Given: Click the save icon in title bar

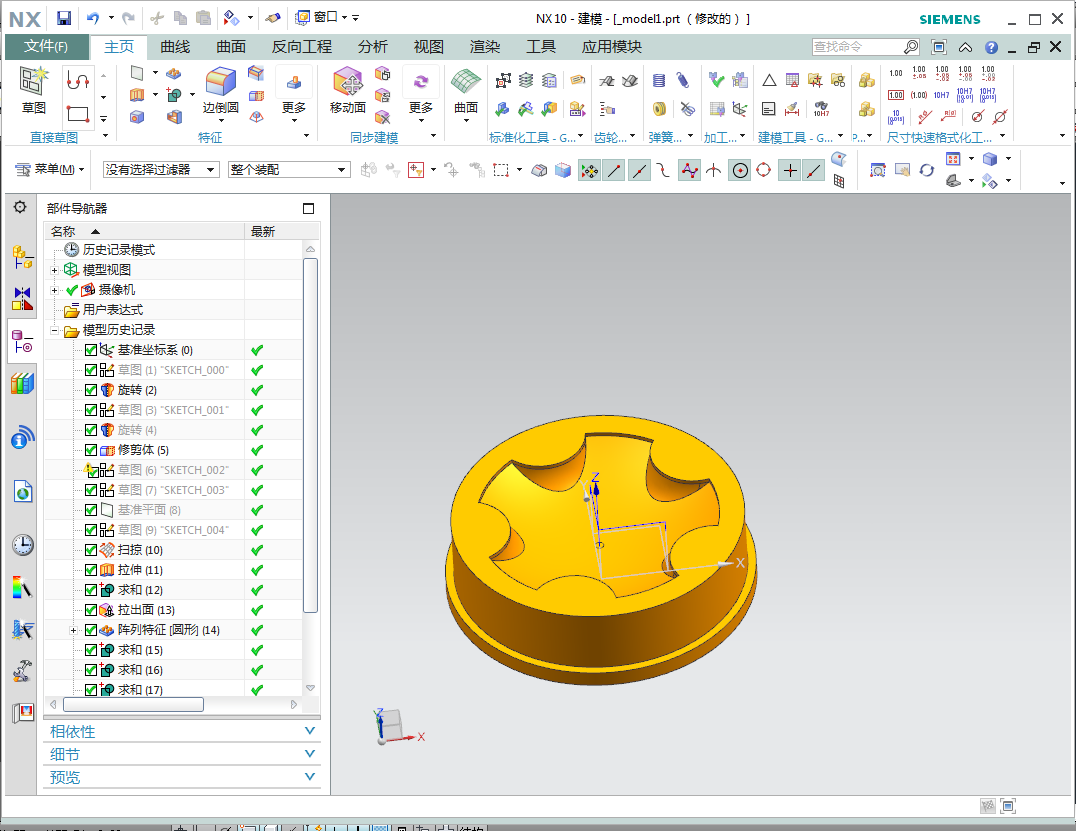Looking at the screenshot, I should tap(64, 18).
